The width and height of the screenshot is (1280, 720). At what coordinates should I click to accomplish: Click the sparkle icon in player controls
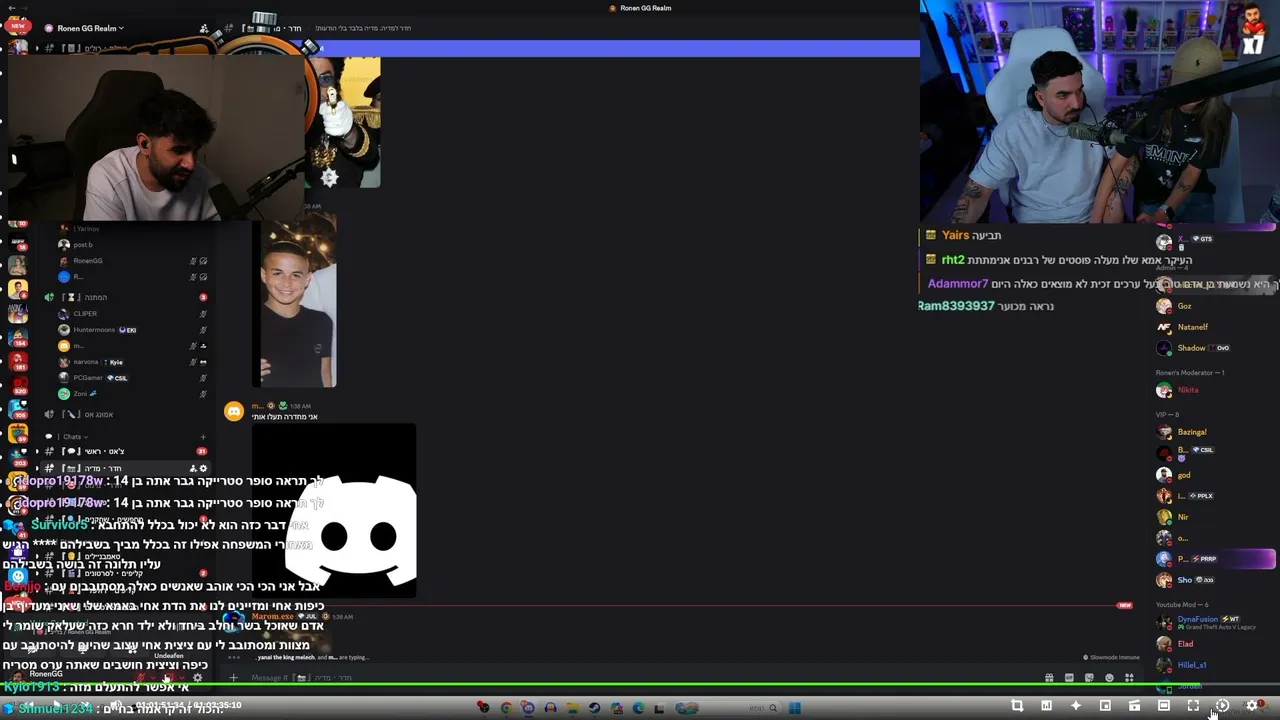pos(1076,706)
